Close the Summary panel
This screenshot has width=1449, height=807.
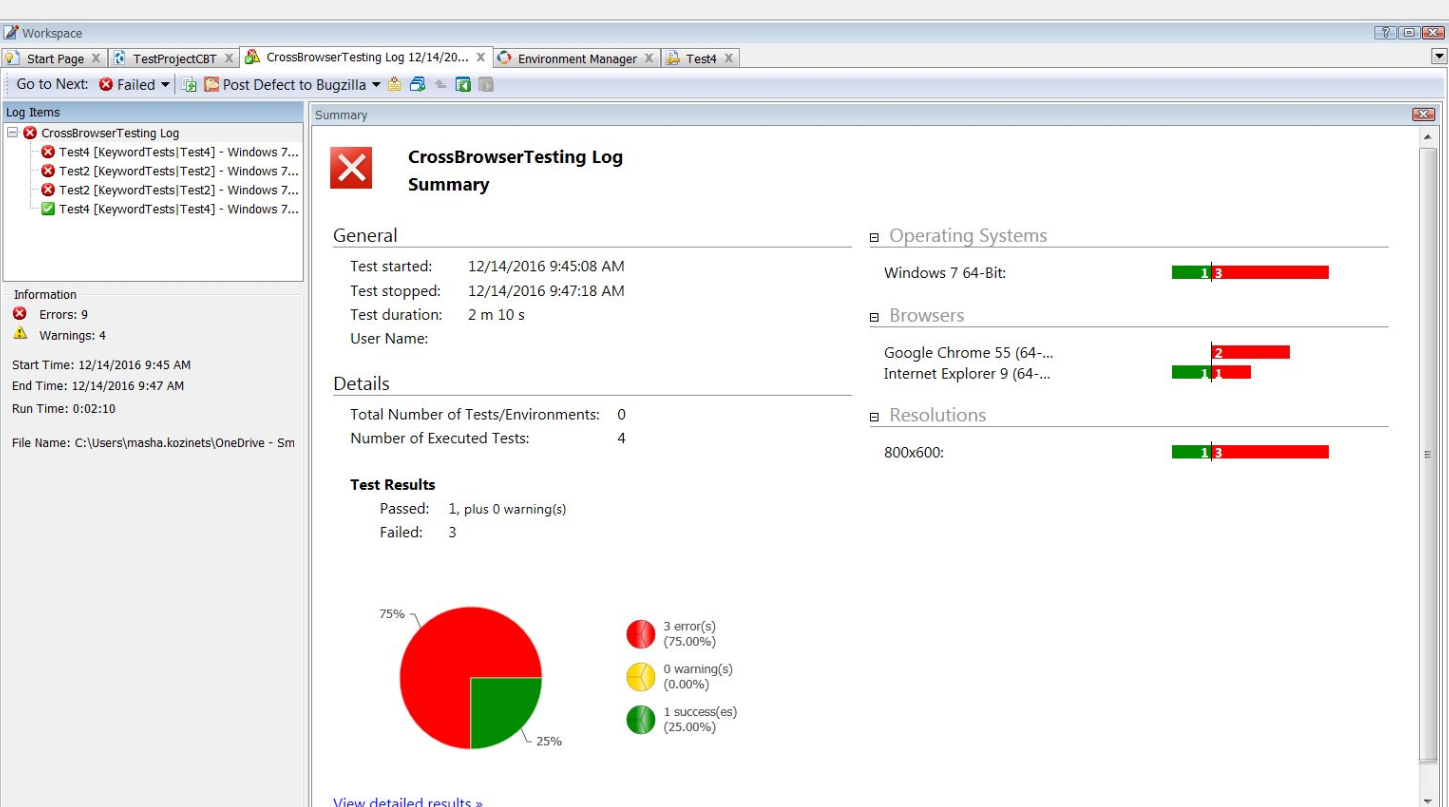[x=1423, y=115]
